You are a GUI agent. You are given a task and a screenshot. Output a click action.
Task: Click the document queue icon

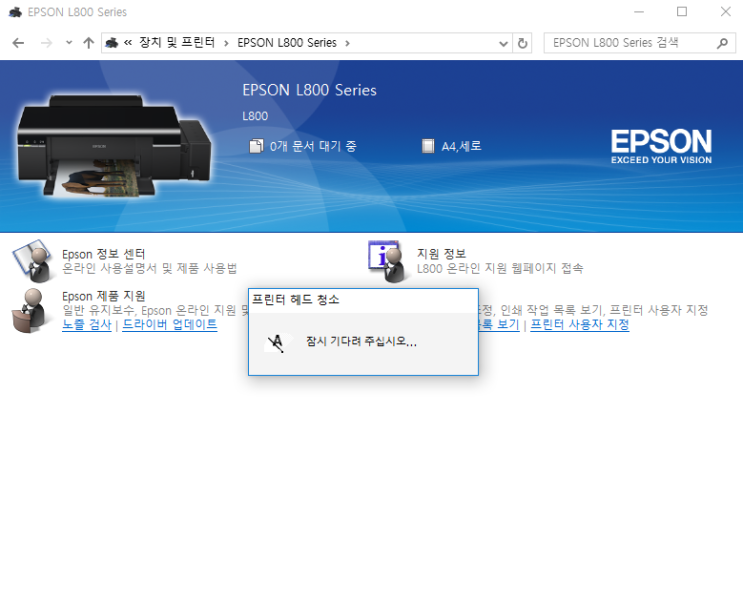256,146
